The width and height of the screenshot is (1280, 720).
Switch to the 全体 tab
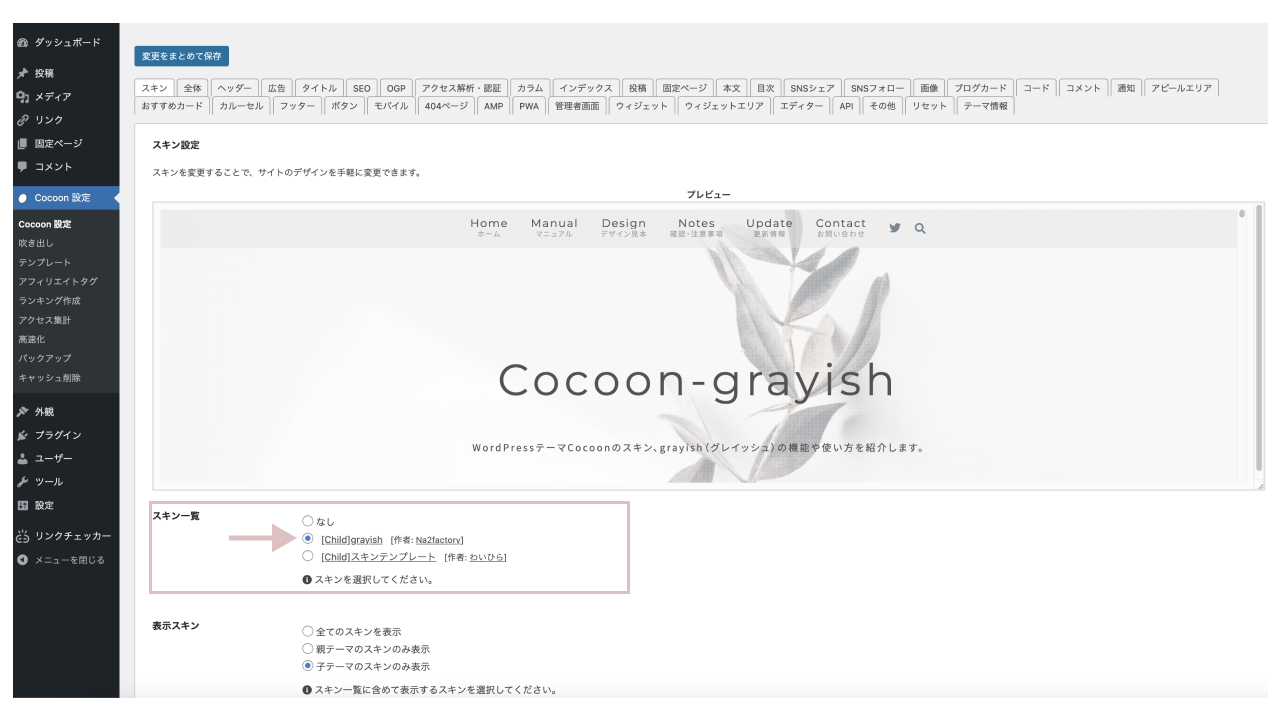[193, 88]
